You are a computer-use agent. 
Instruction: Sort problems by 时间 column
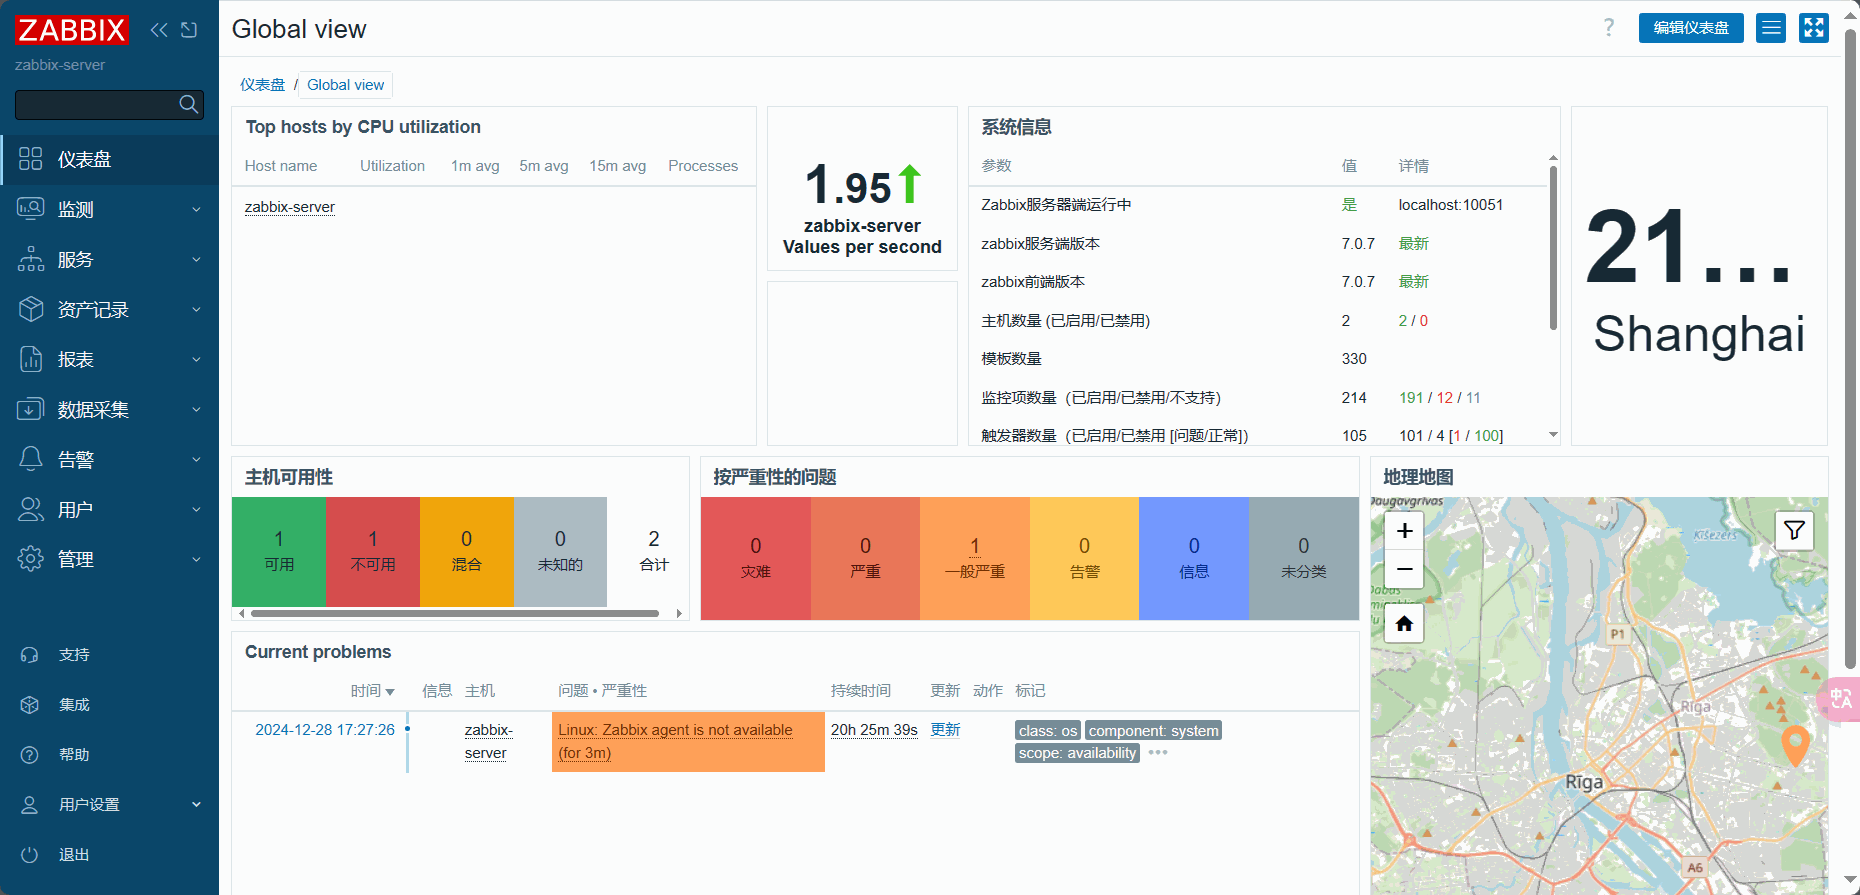click(372, 691)
